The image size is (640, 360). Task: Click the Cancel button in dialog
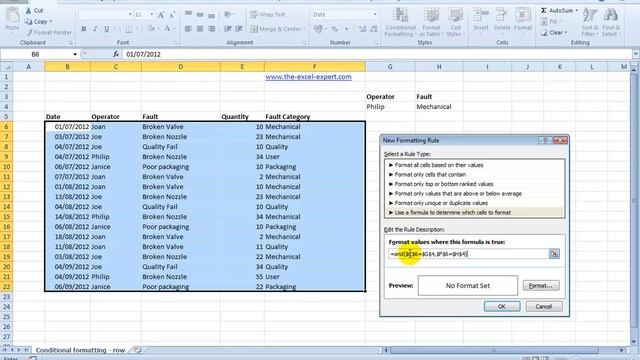point(544,307)
